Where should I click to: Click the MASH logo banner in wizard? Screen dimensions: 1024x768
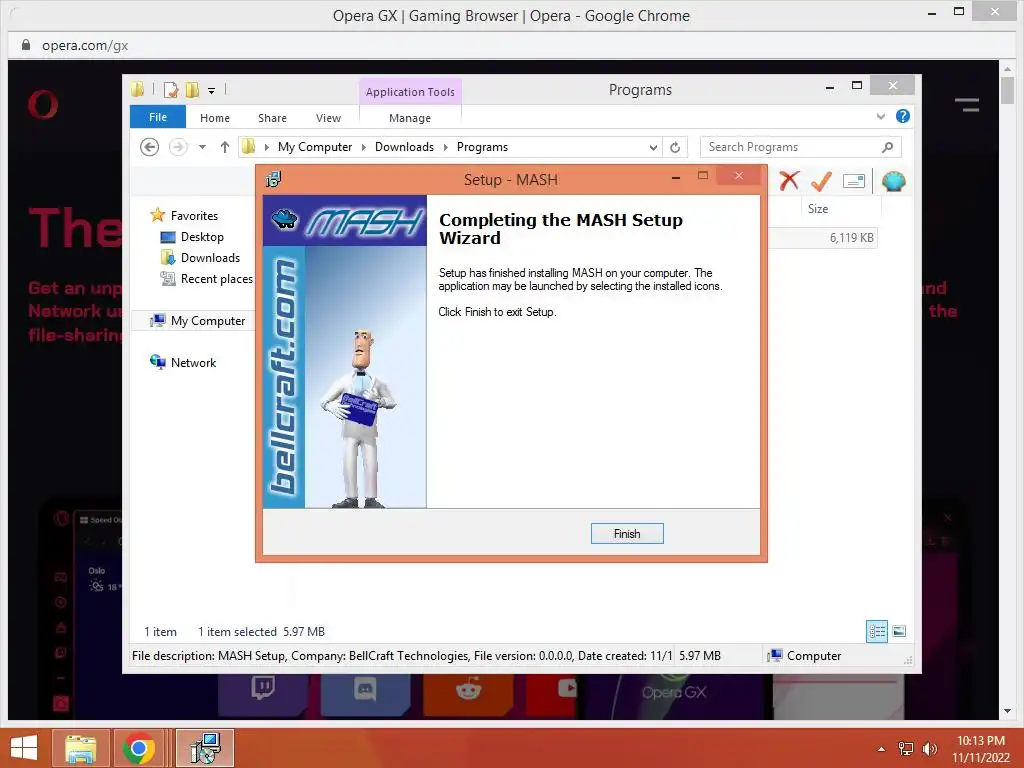[345, 221]
